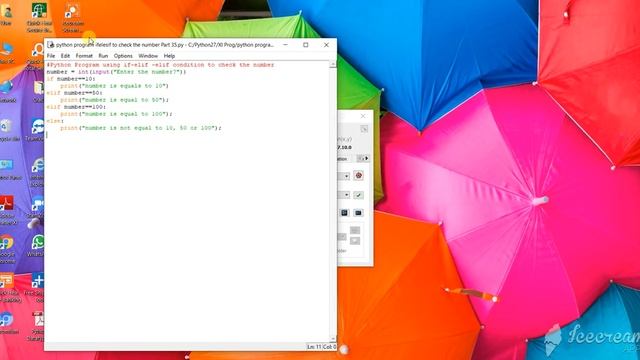Click the top-right icon in the recorder panel

[x=364, y=129]
